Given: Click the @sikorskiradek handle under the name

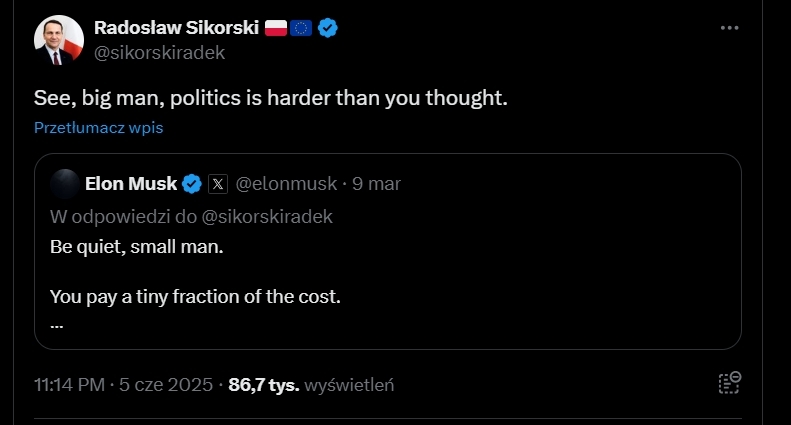Looking at the screenshot, I should point(158,53).
